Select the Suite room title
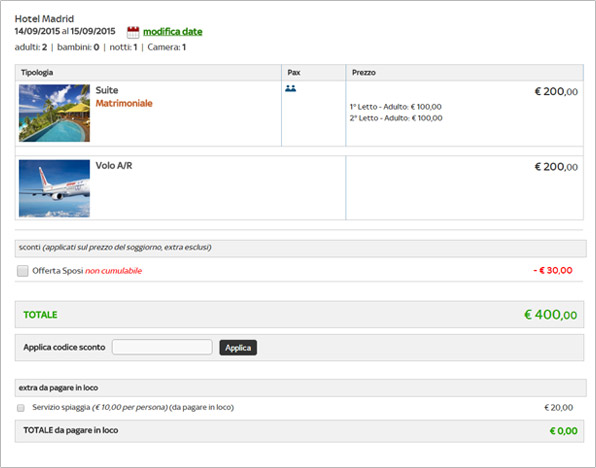Image resolution: width=596 pixels, height=468 pixels. pos(107,90)
